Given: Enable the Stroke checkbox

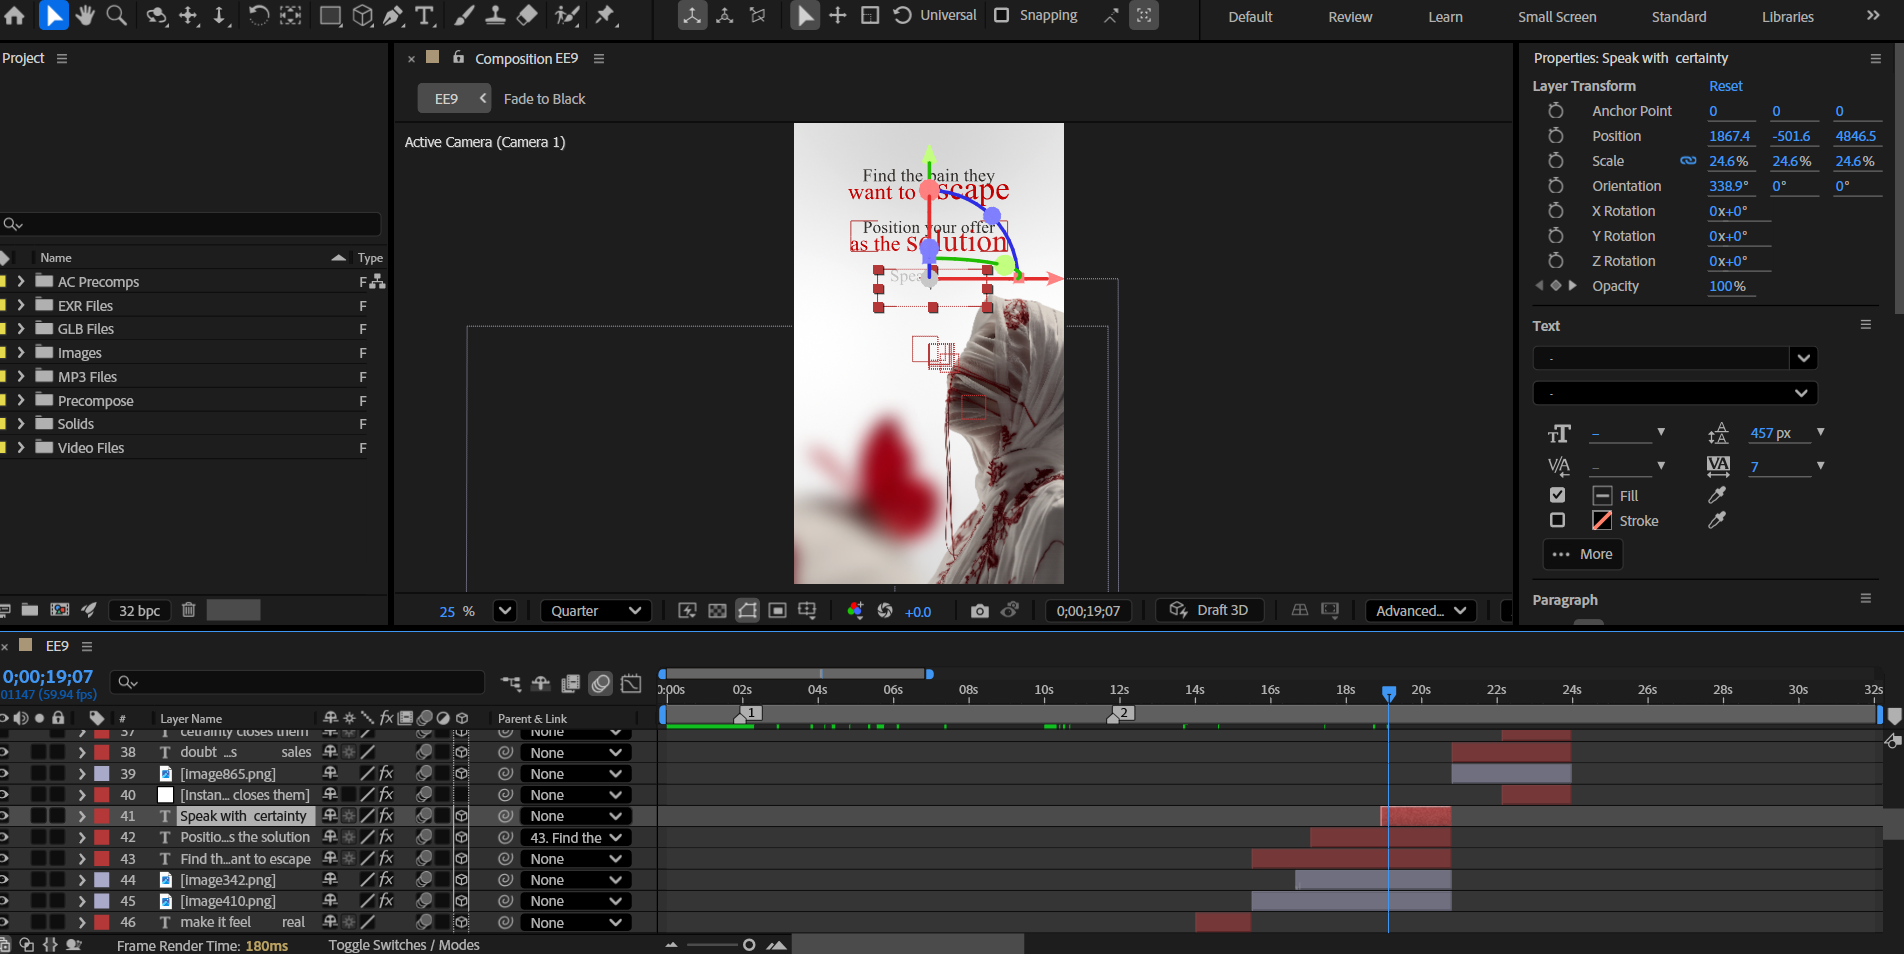Looking at the screenshot, I should pyautogui.click(x=1557, y=520).
